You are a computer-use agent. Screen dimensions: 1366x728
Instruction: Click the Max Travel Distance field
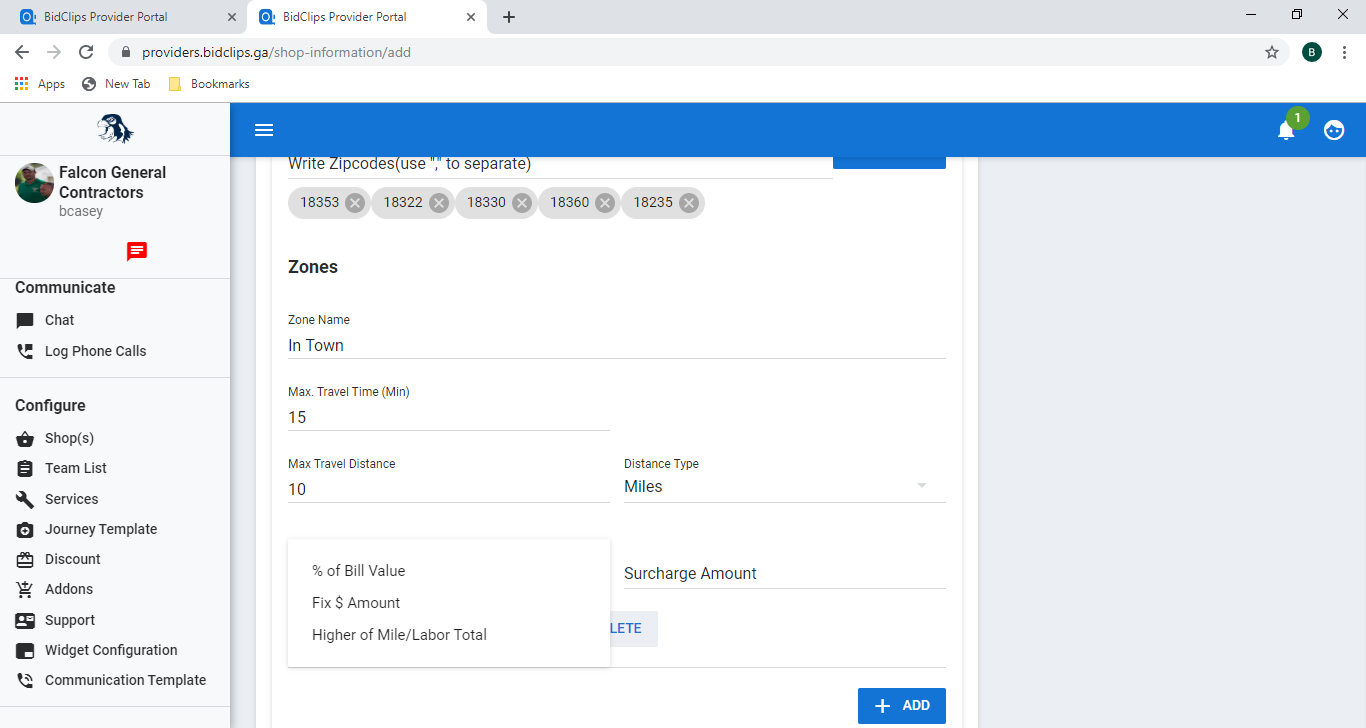point(448,489)
